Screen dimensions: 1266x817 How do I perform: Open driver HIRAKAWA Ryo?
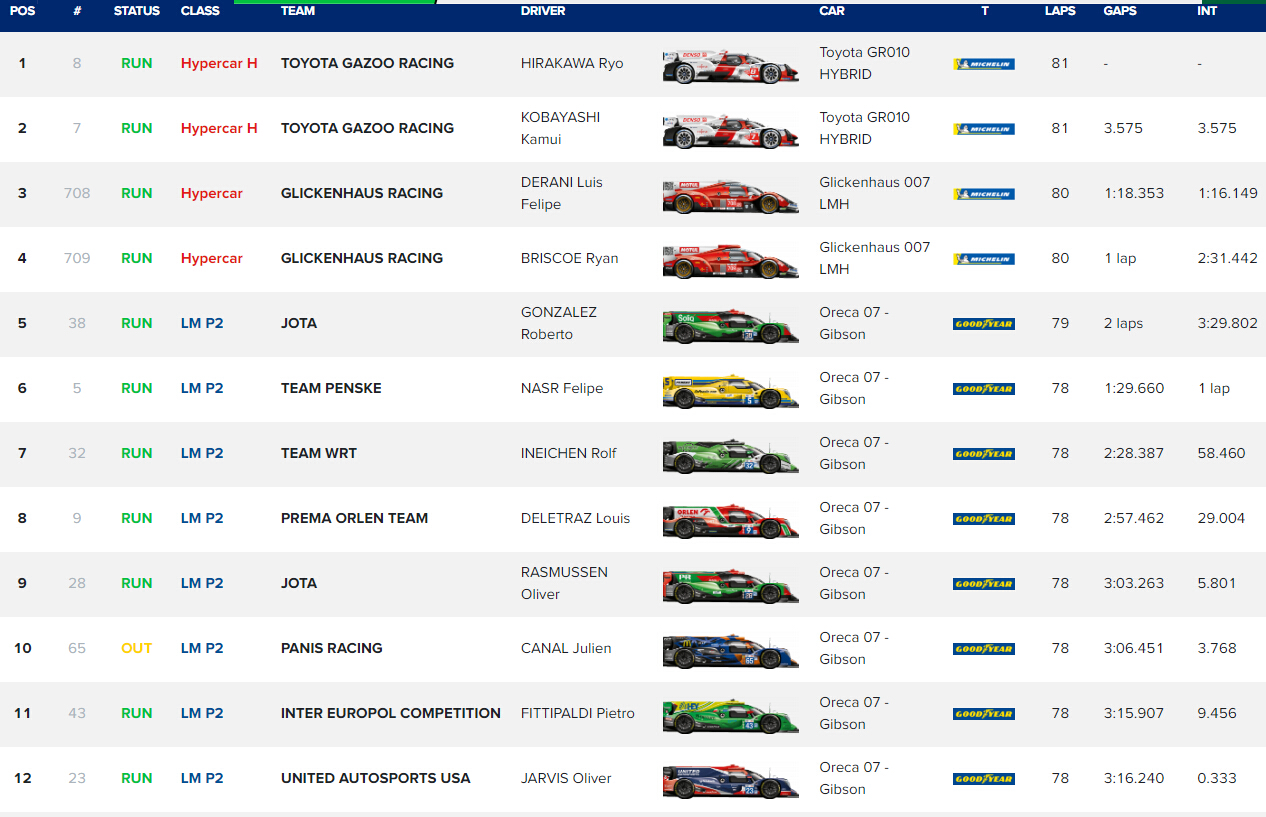[572, 63]
